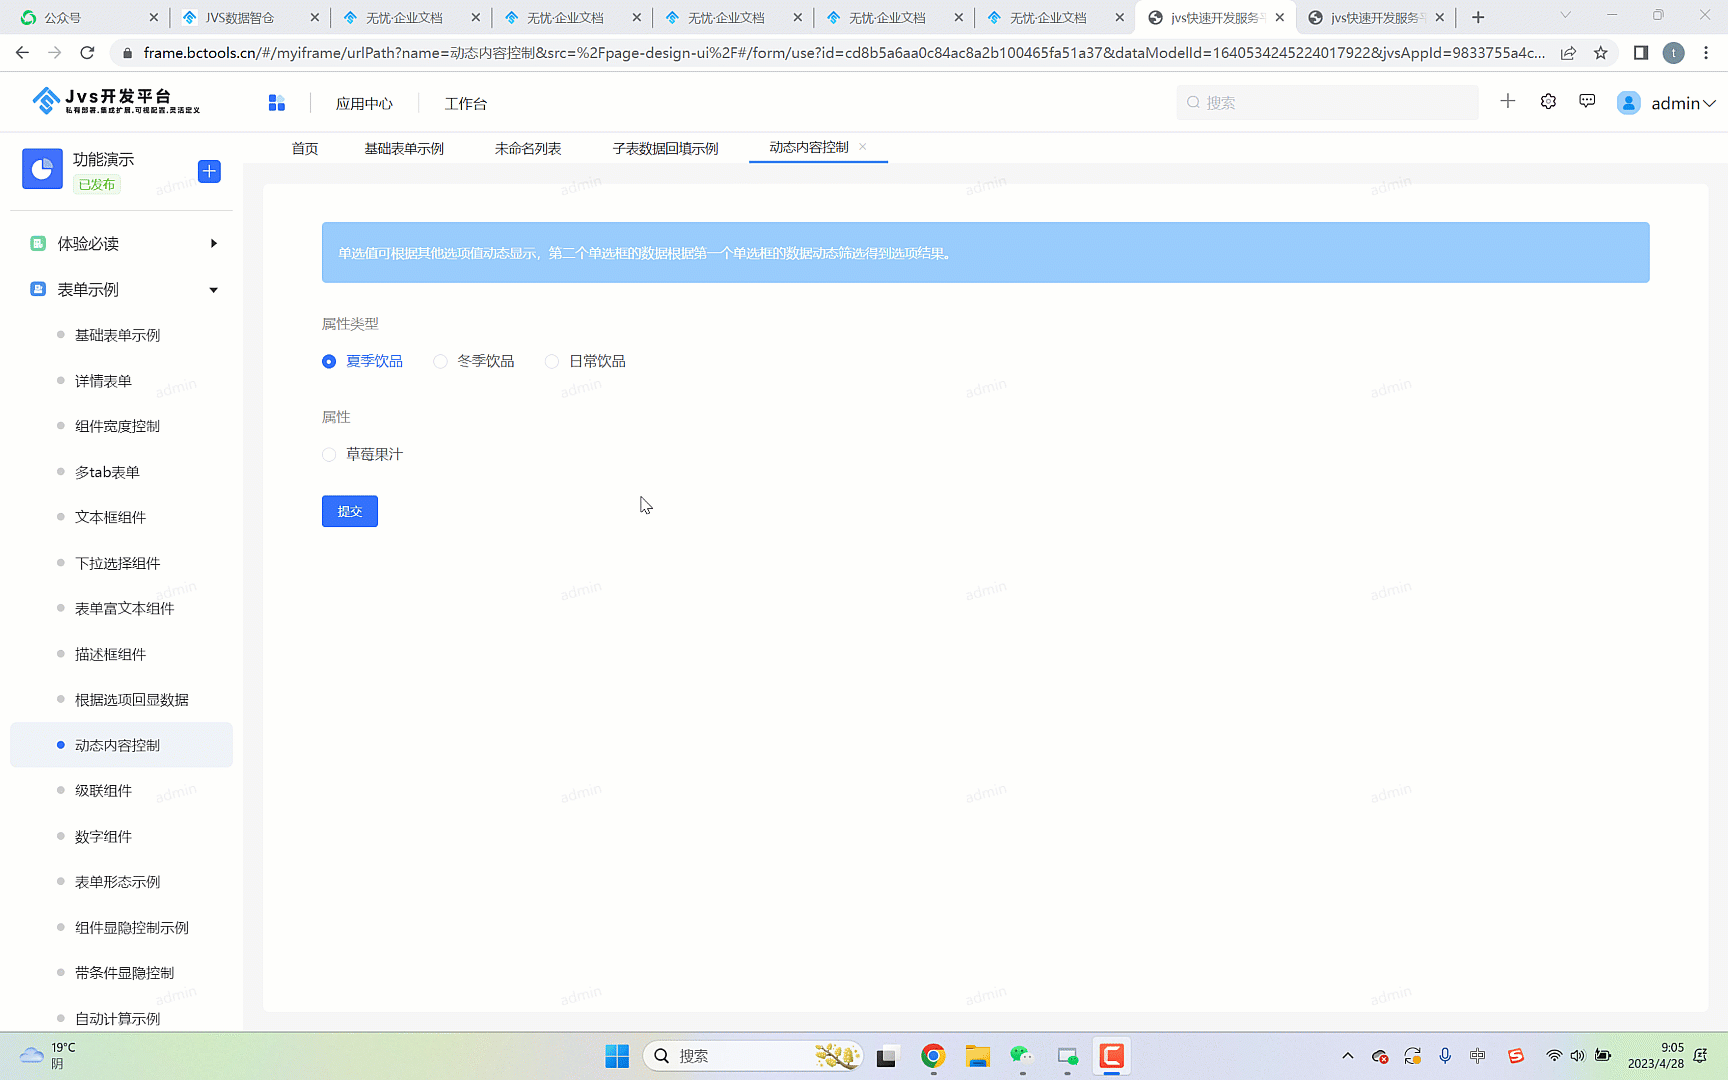Click the admin user avatar
Screen dimensions: 1728x1080
click(1629, 103)
